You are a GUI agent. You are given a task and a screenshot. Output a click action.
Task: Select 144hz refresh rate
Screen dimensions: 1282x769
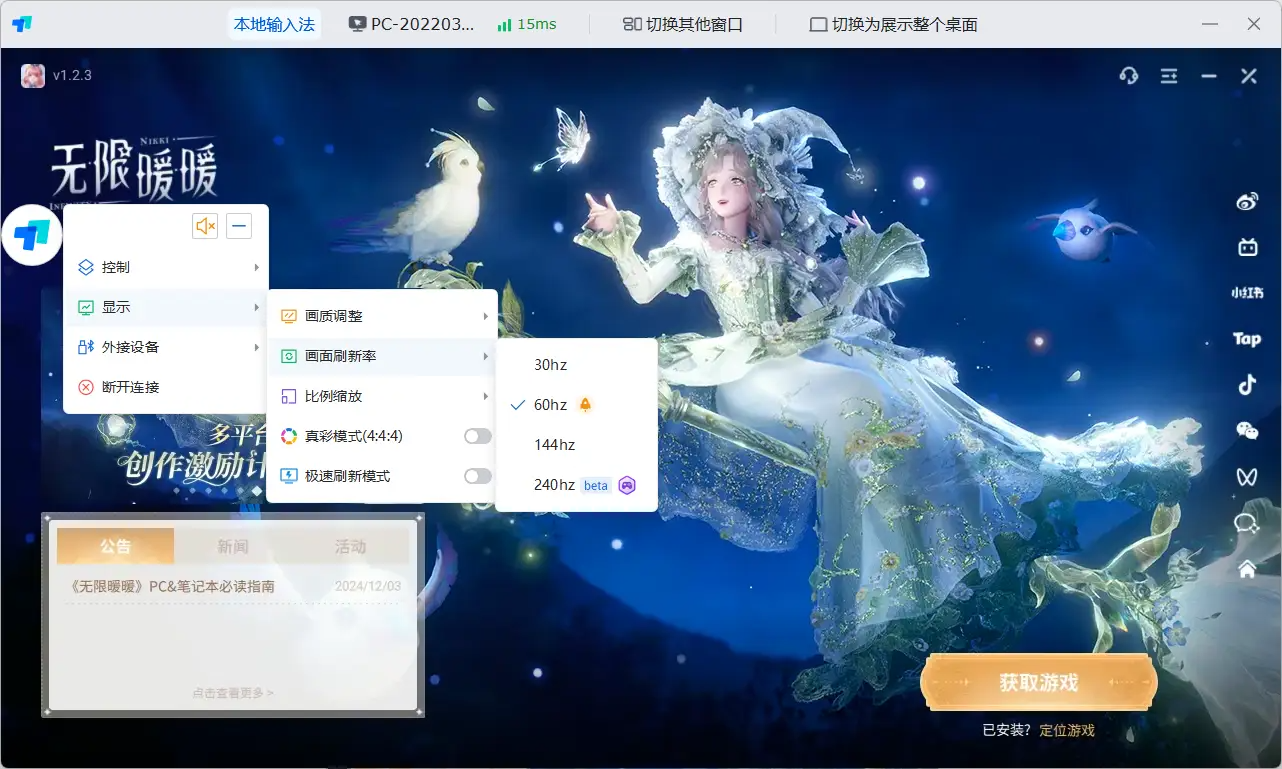(576, 445)
